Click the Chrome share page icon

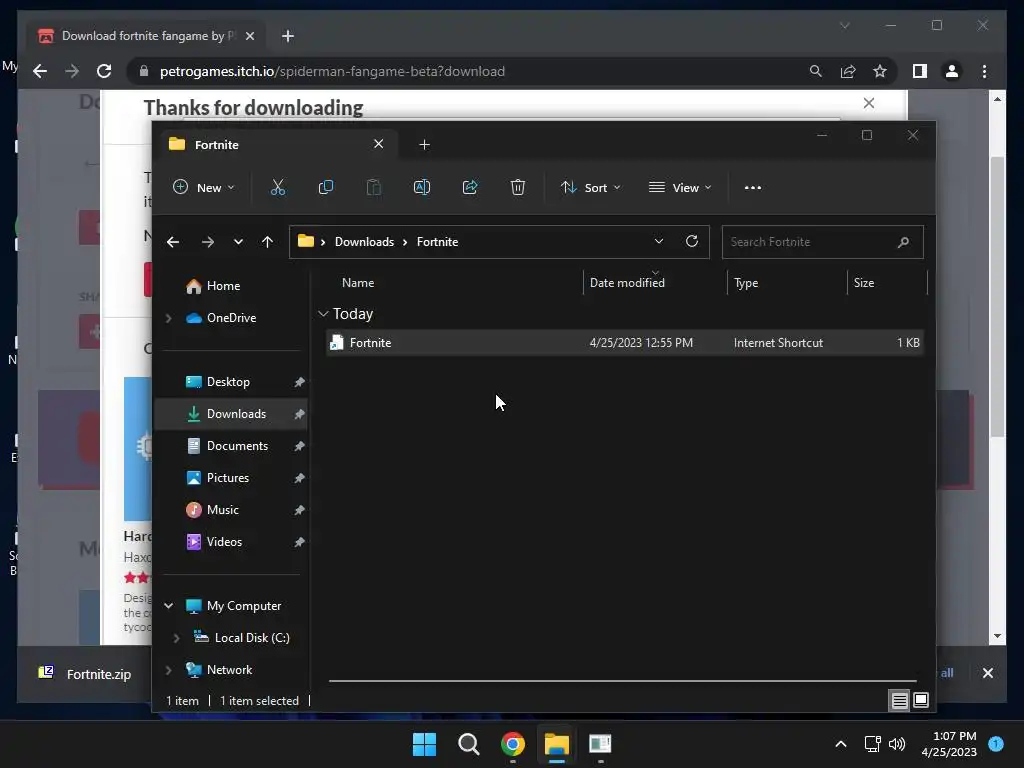tap(848, 71)
